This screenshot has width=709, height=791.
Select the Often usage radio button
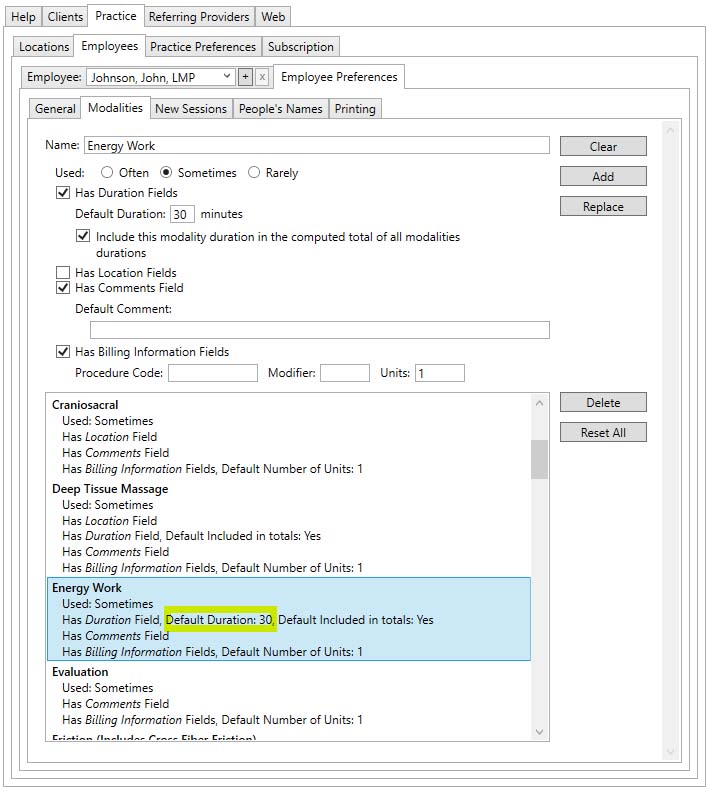tap(107, 173)
